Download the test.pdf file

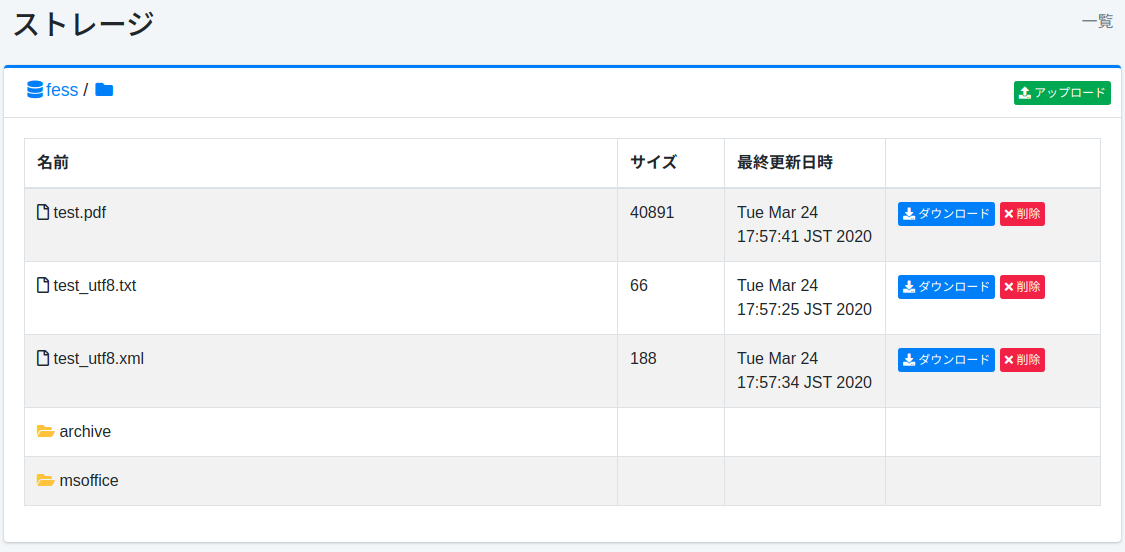(x=946, y=214)
